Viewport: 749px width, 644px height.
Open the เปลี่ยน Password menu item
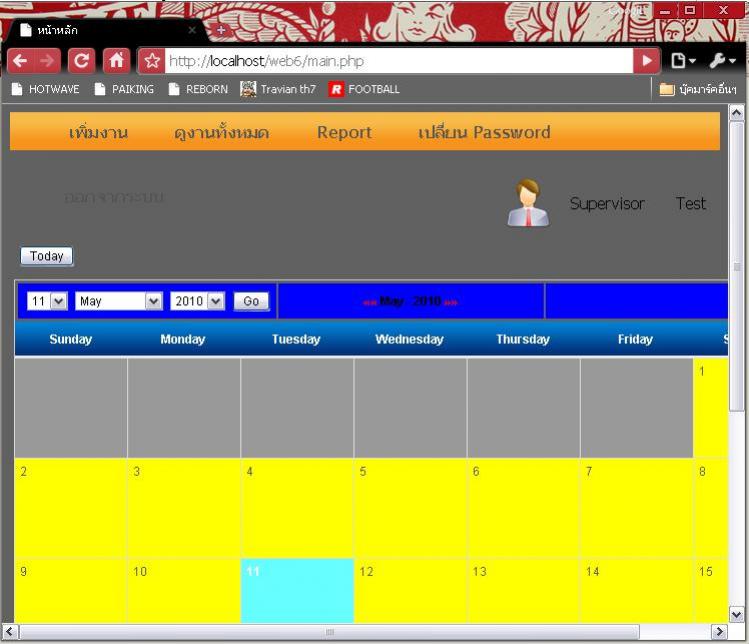point(484,132)
